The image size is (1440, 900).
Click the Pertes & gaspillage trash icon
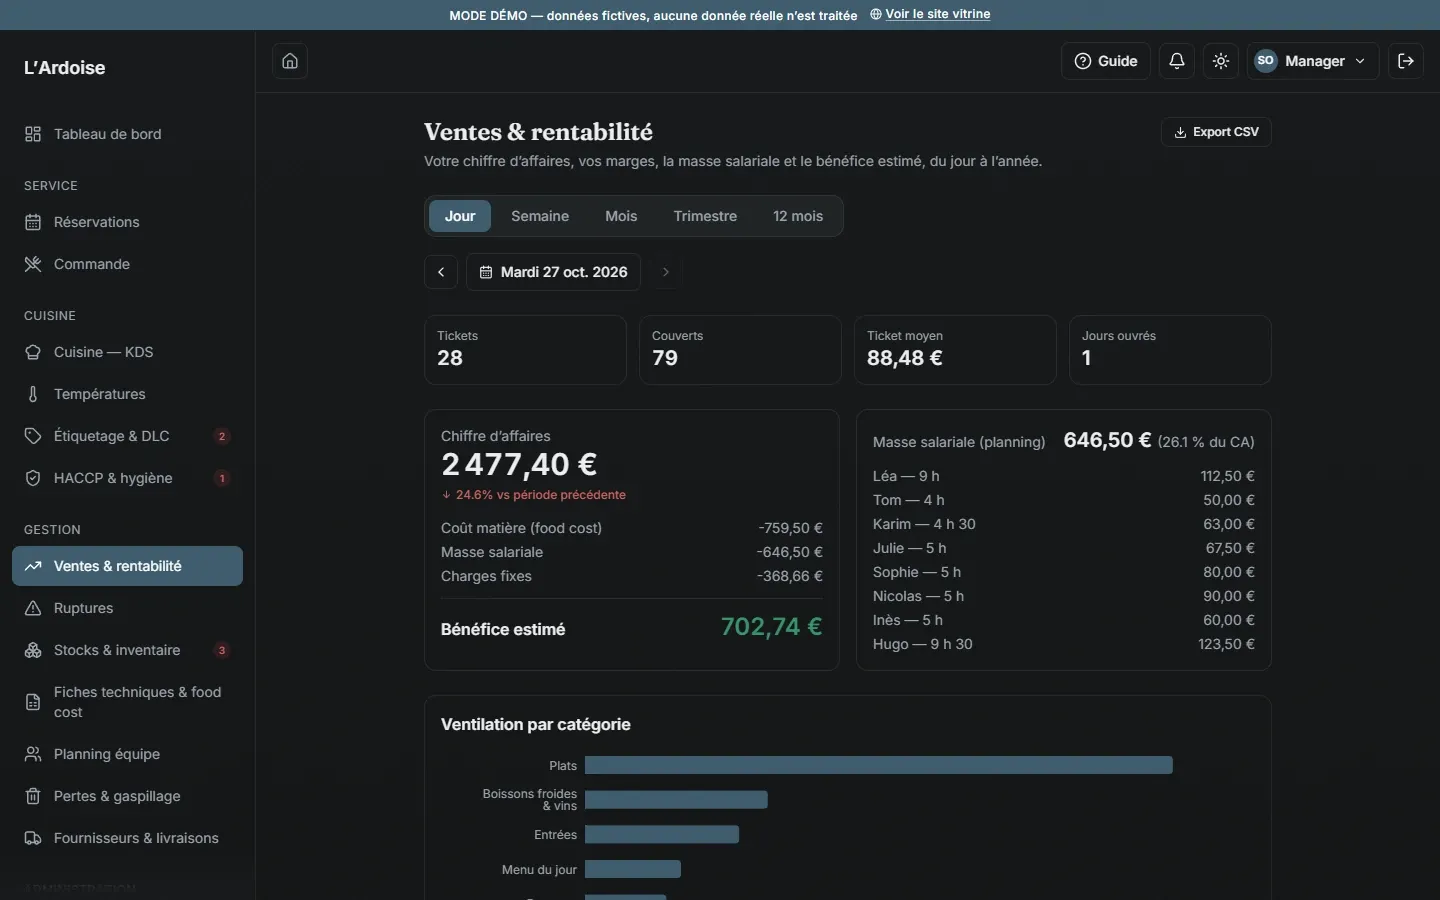[x=33, y=796]
